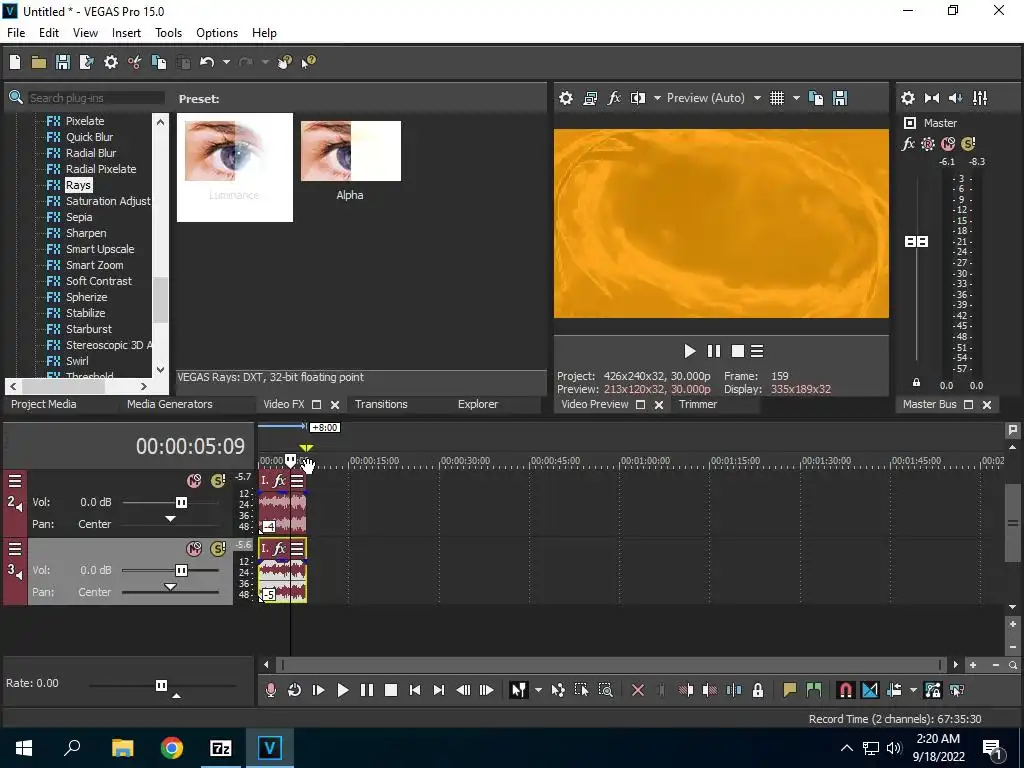The image size is (1024, 768).
Task: Click the Record button in the transport bar
Action: click(270, 690)
